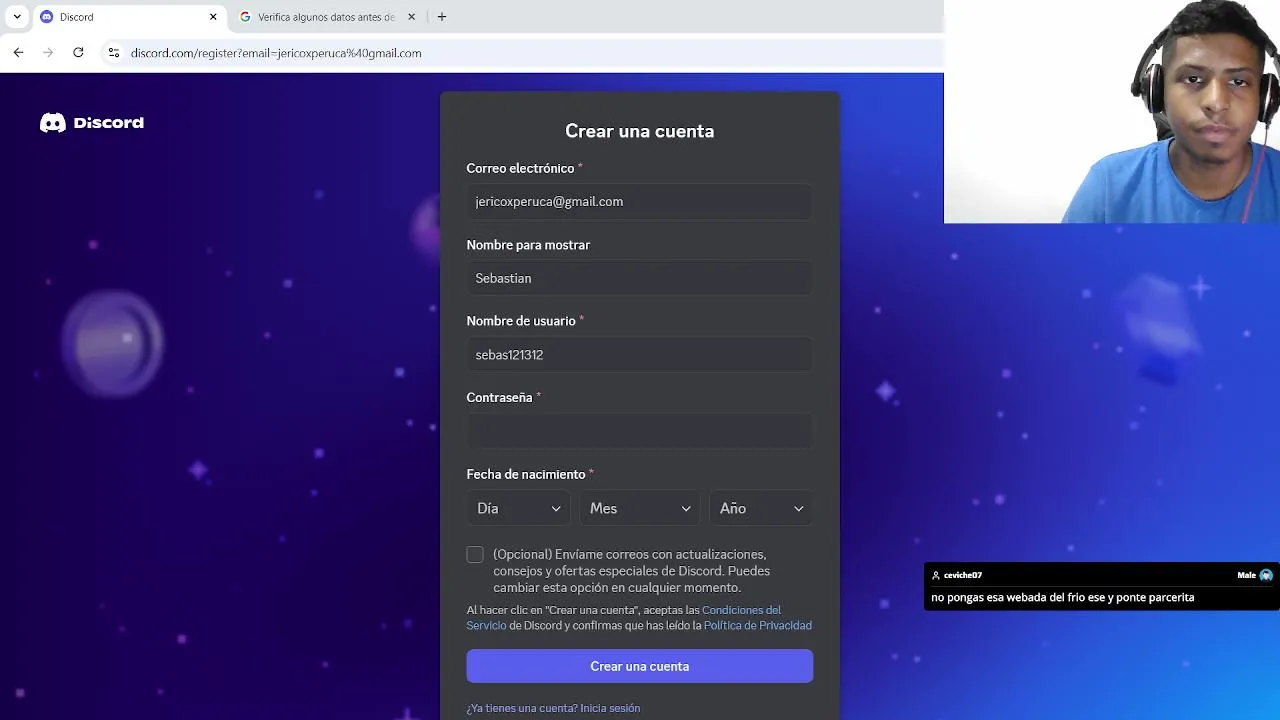Viewport: 1280px width, 720px height.
Task: Open the Día dropdown
Action: pos(518,508)
